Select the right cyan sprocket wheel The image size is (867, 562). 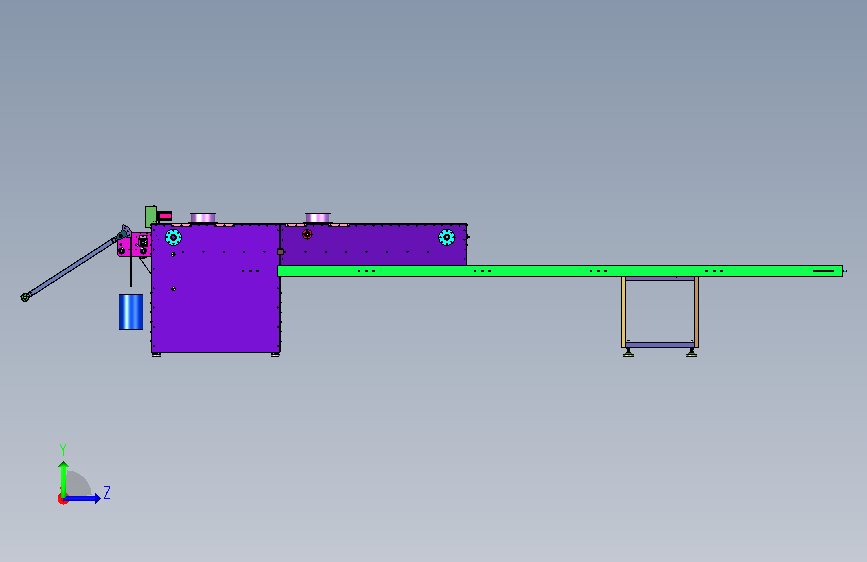(x=446, y=237)
